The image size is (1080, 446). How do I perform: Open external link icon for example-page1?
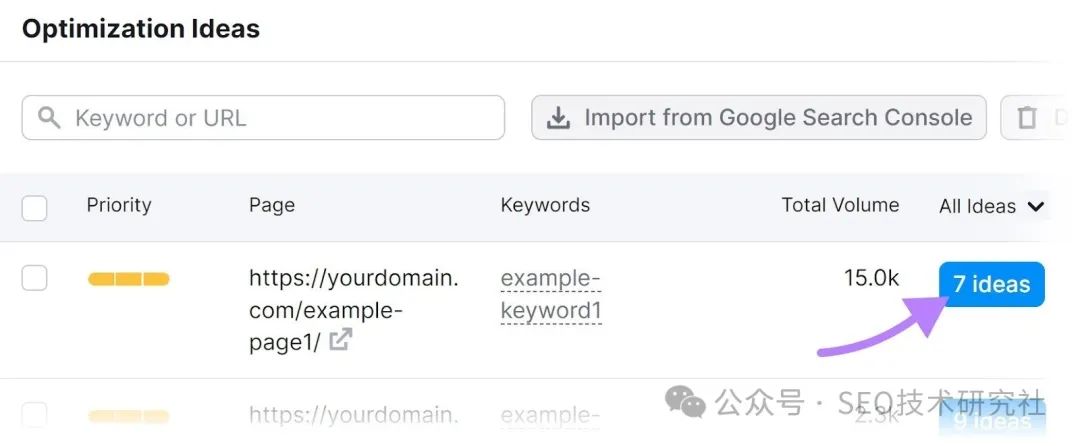tap(341, 340)
